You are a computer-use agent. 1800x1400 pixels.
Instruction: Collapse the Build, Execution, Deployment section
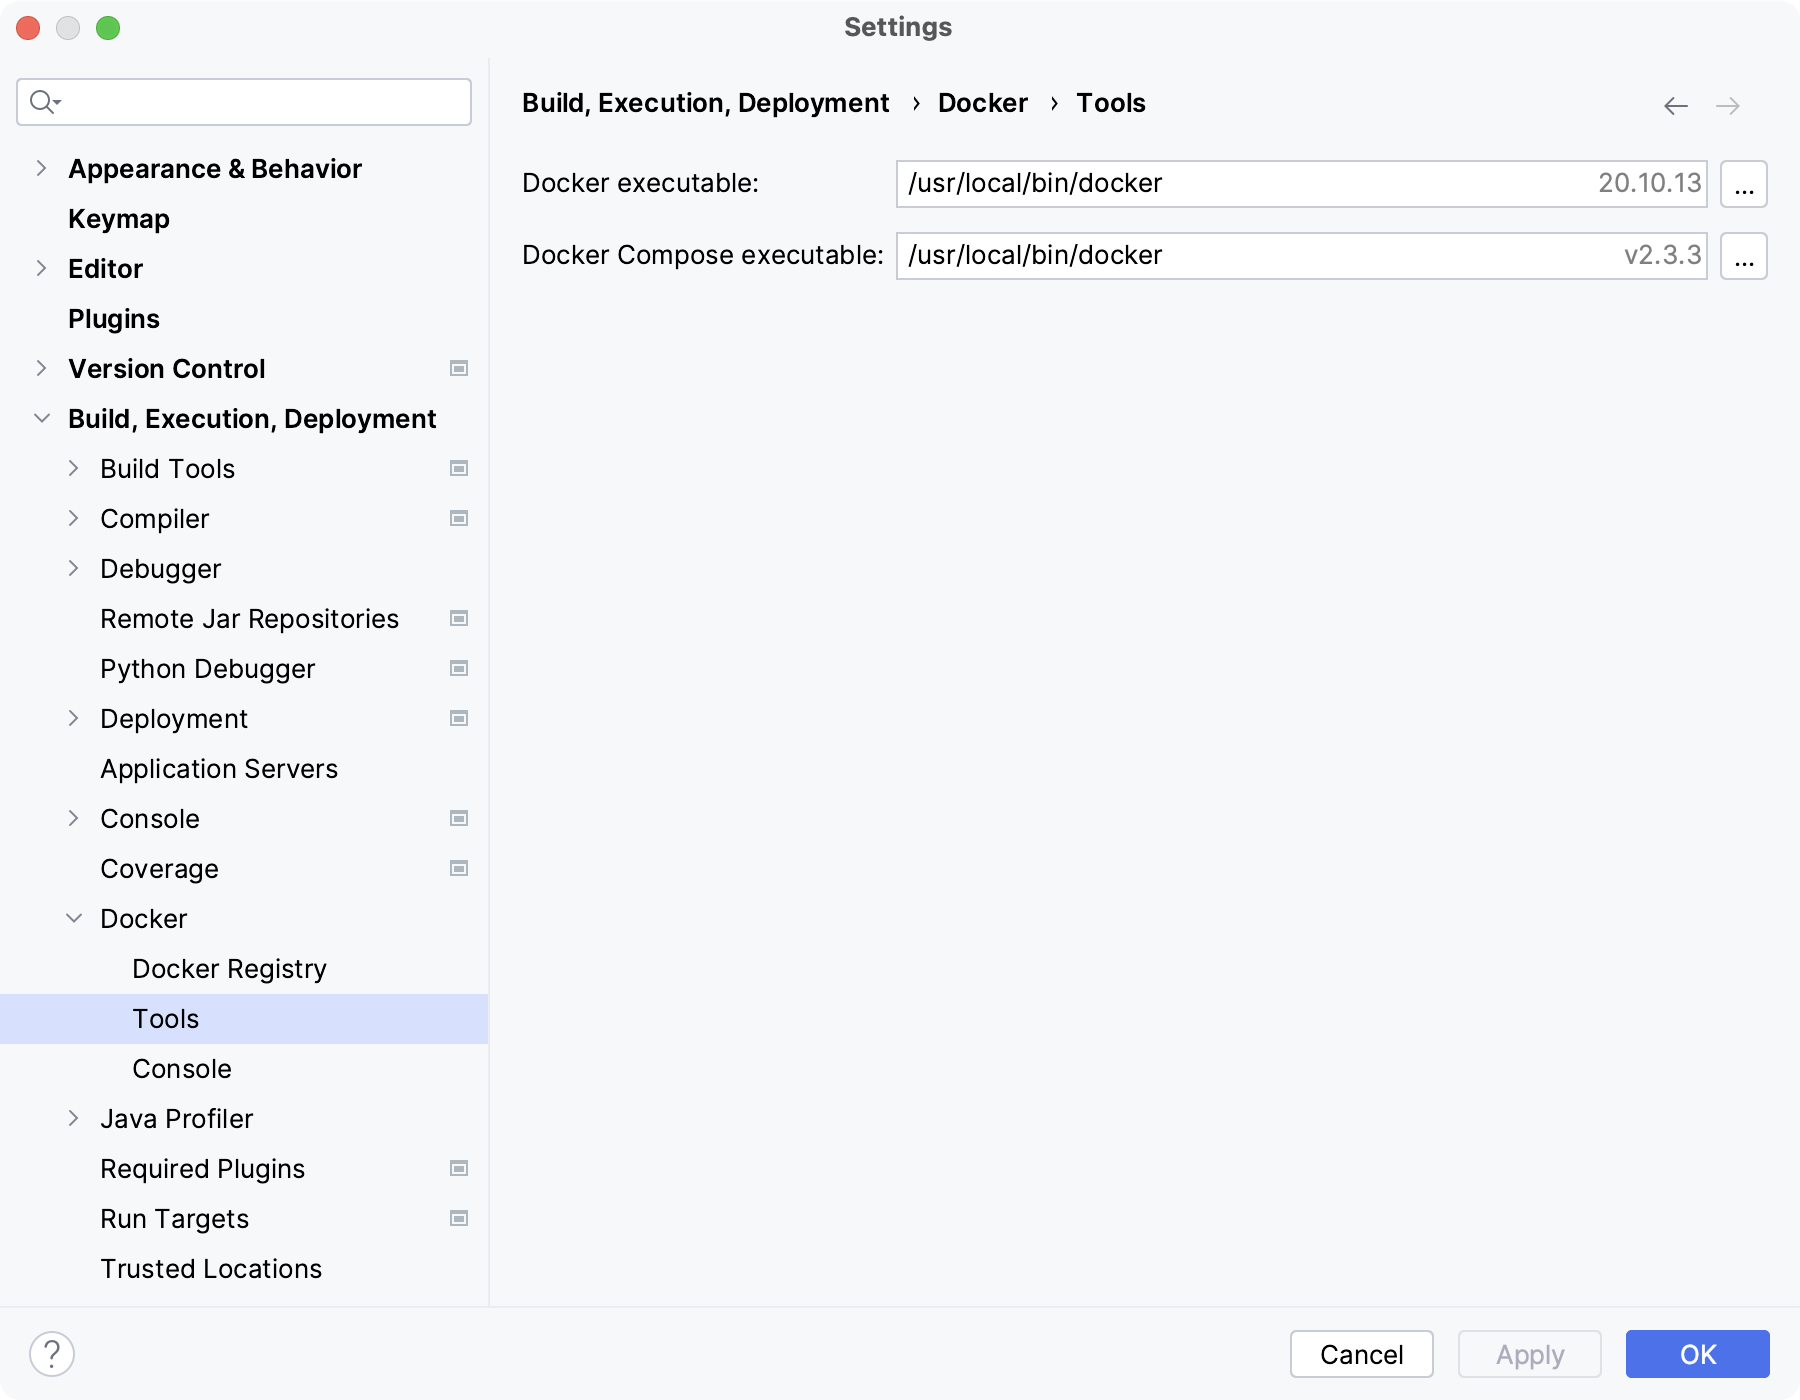(x=41, y=418)
